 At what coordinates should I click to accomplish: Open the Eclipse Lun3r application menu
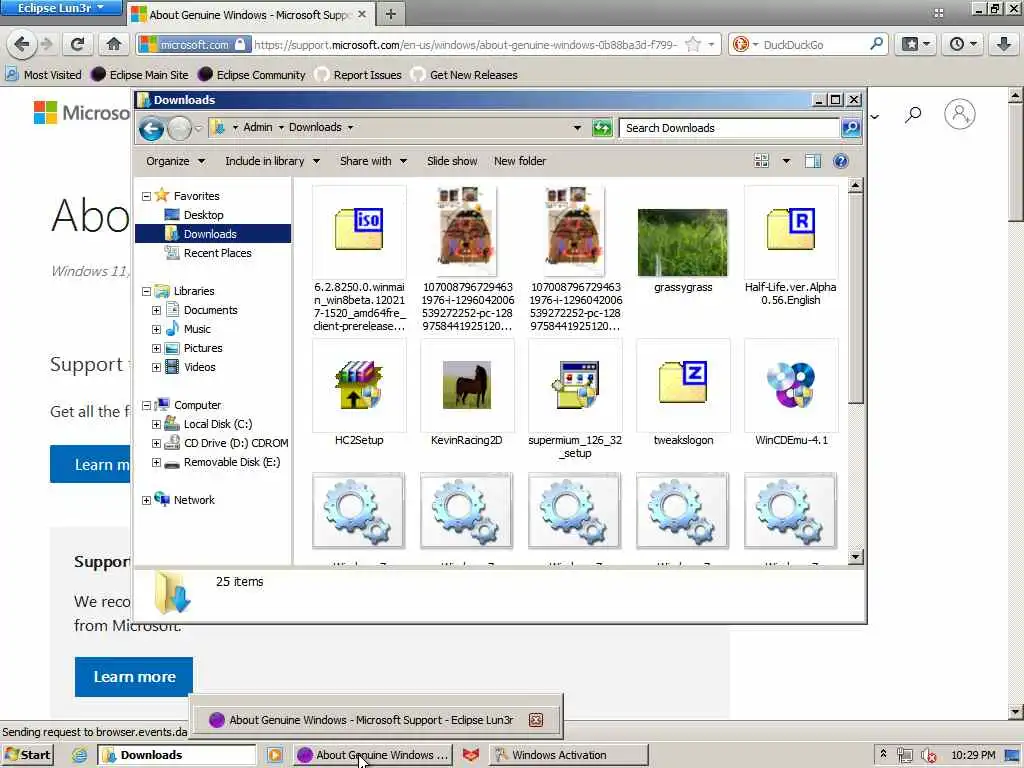(x=60, y=8)
